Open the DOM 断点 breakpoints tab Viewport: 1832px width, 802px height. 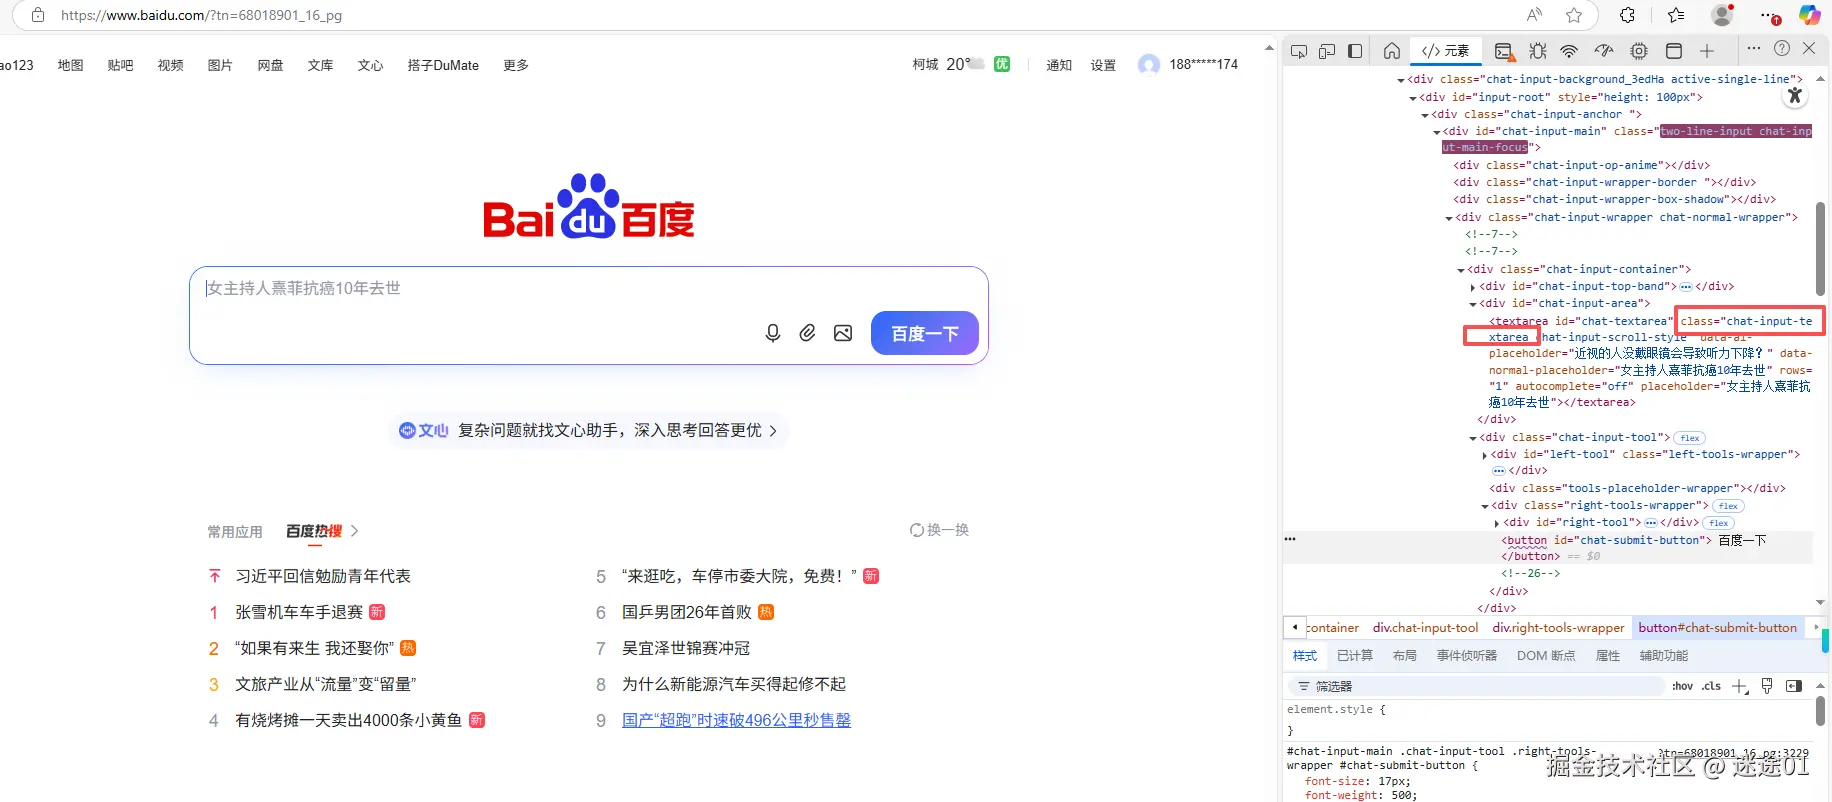pos(1546,656)
